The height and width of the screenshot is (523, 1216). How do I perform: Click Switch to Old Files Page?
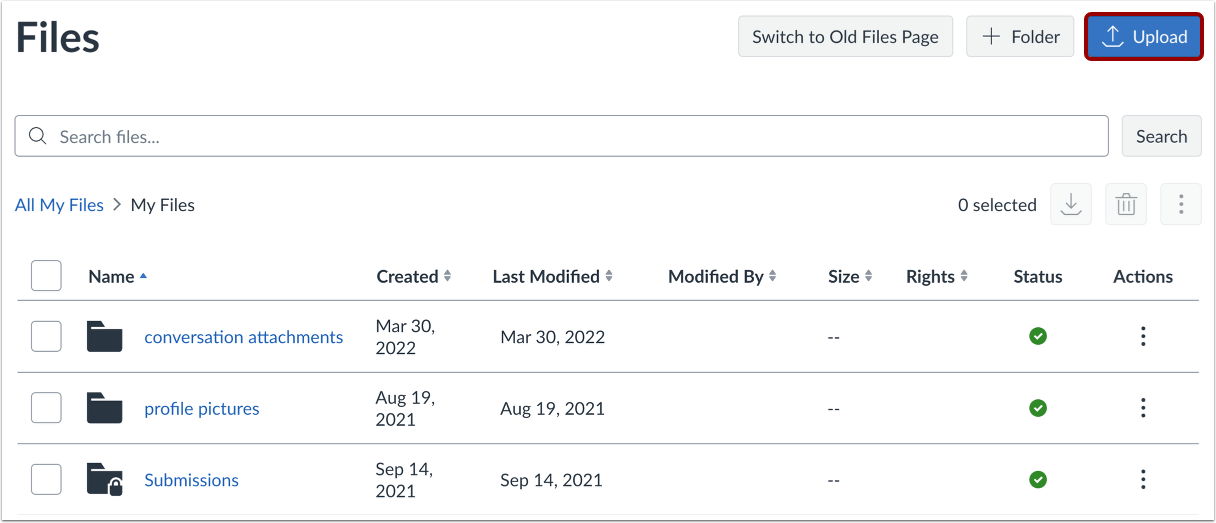845,37
